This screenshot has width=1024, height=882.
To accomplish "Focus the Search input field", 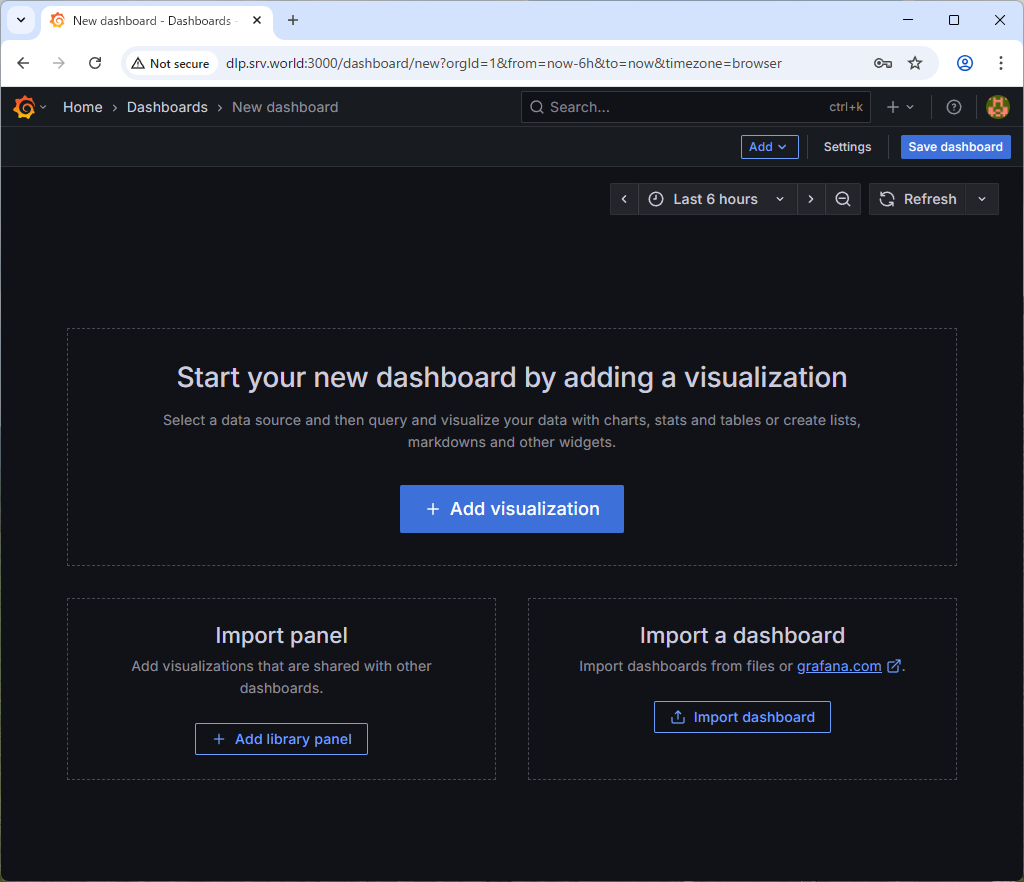I will (x=680, y=107).
